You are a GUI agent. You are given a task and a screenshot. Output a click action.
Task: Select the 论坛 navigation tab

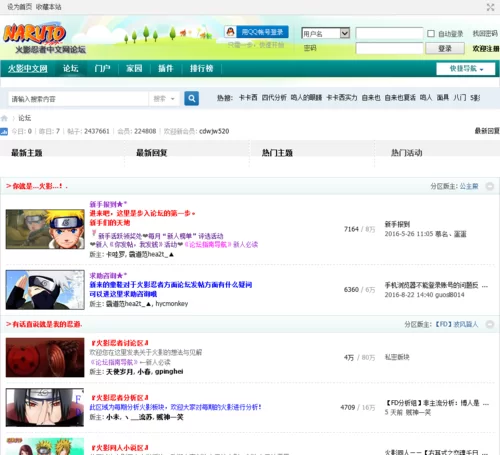coord(70,69)
